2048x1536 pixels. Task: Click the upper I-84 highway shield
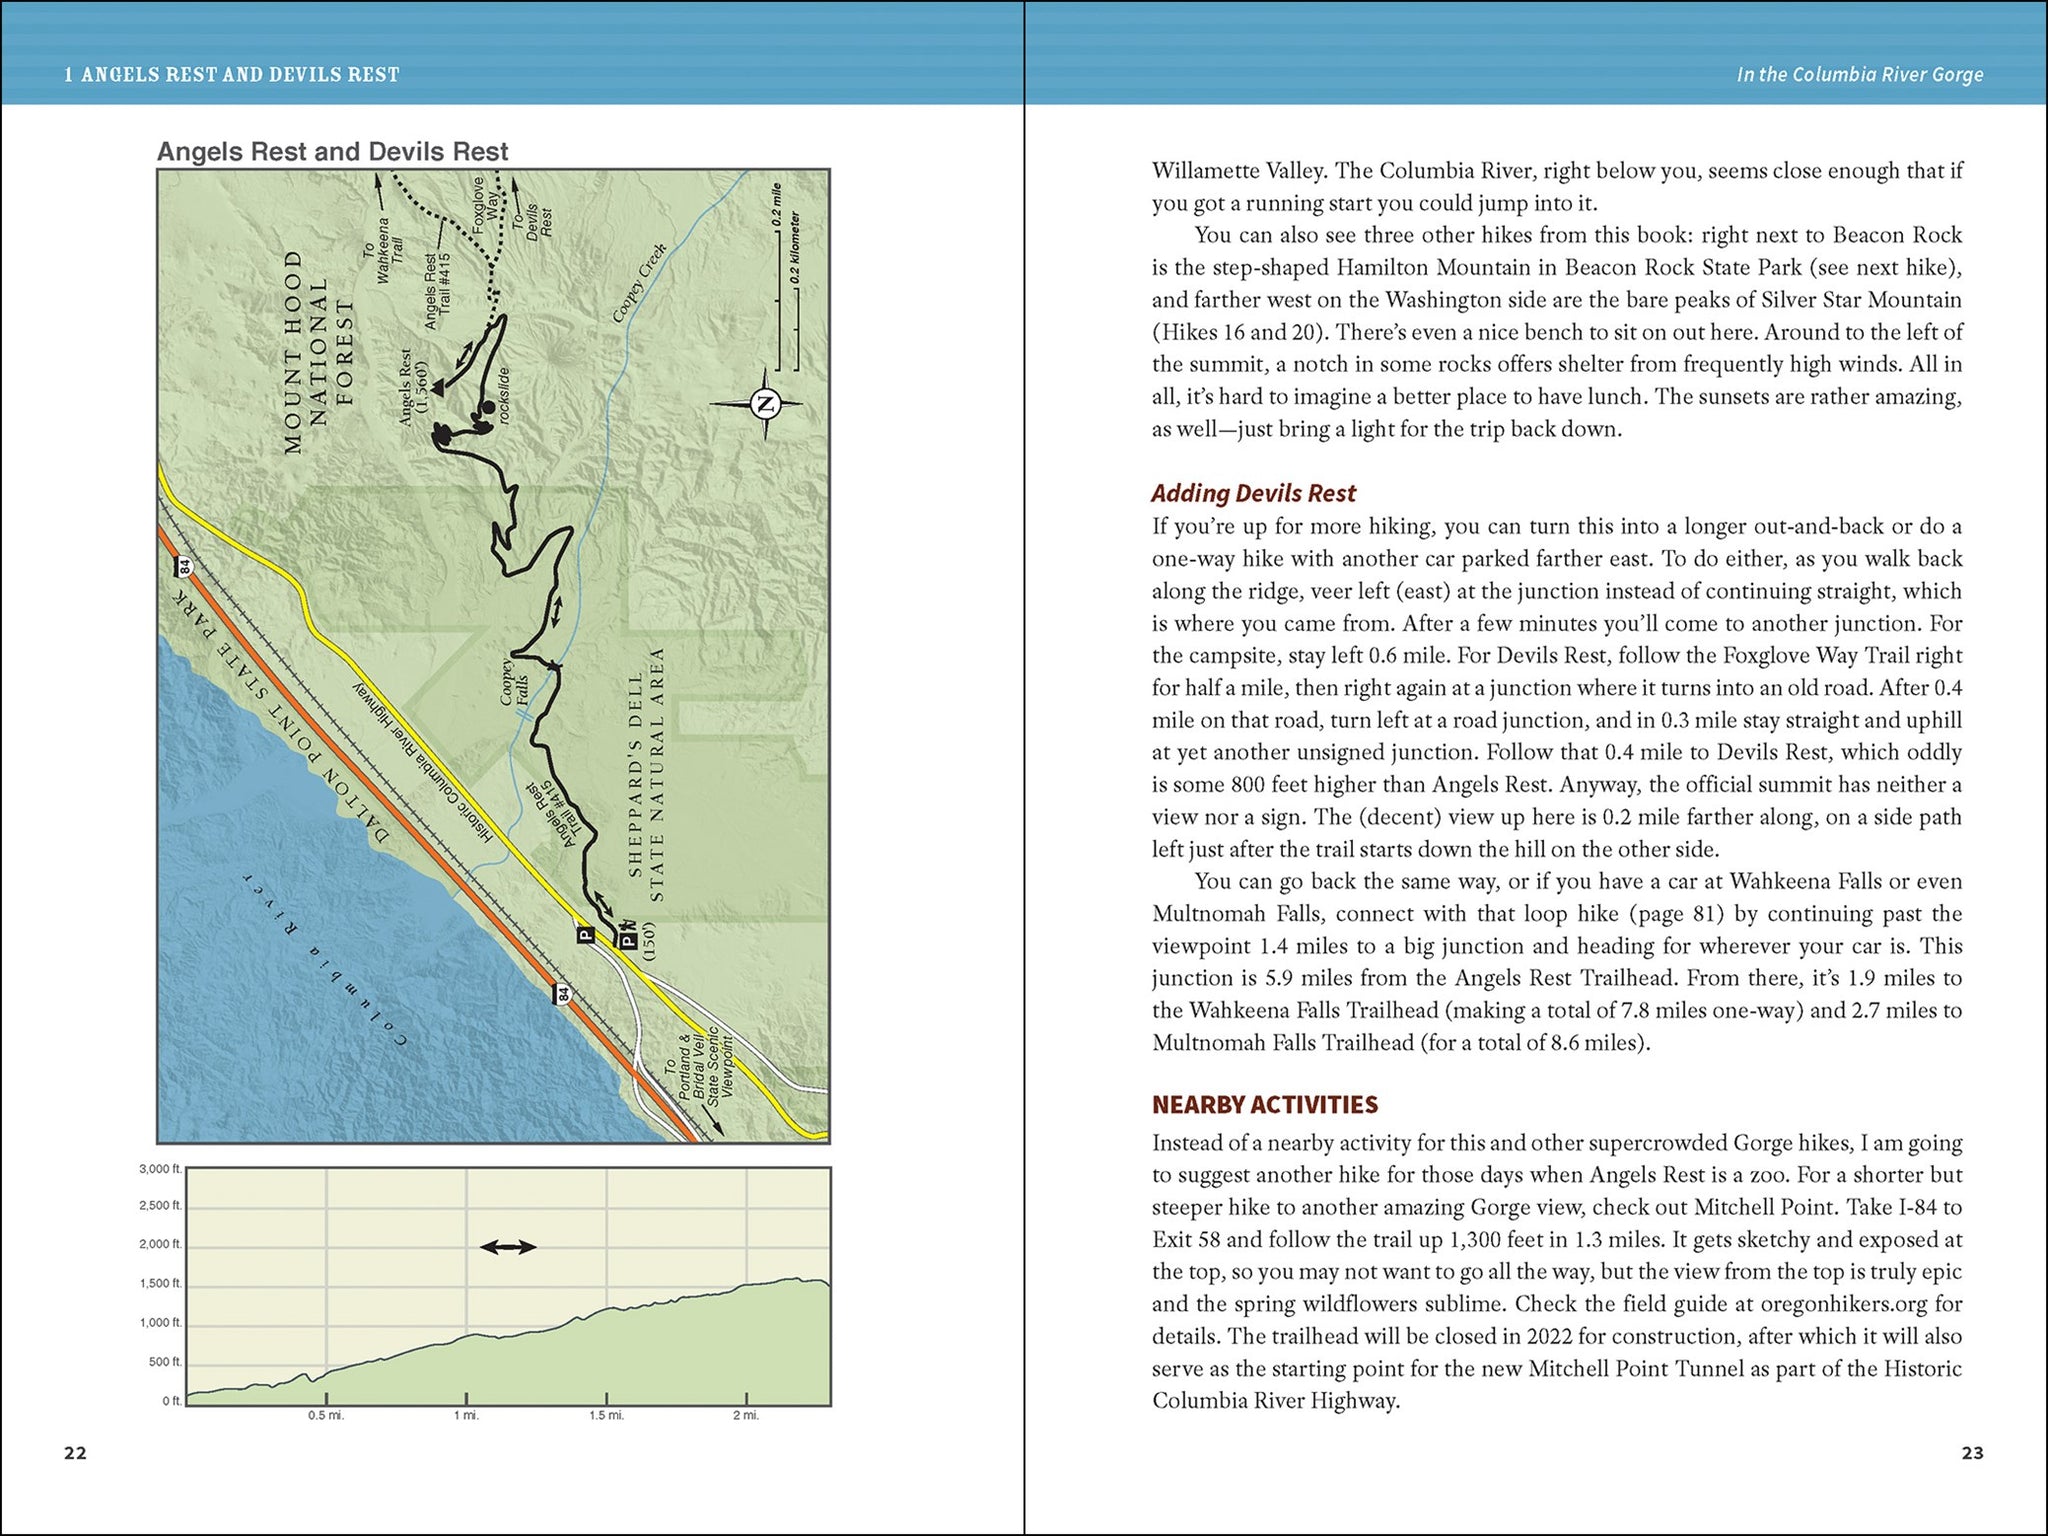click(x=186, y=567)
